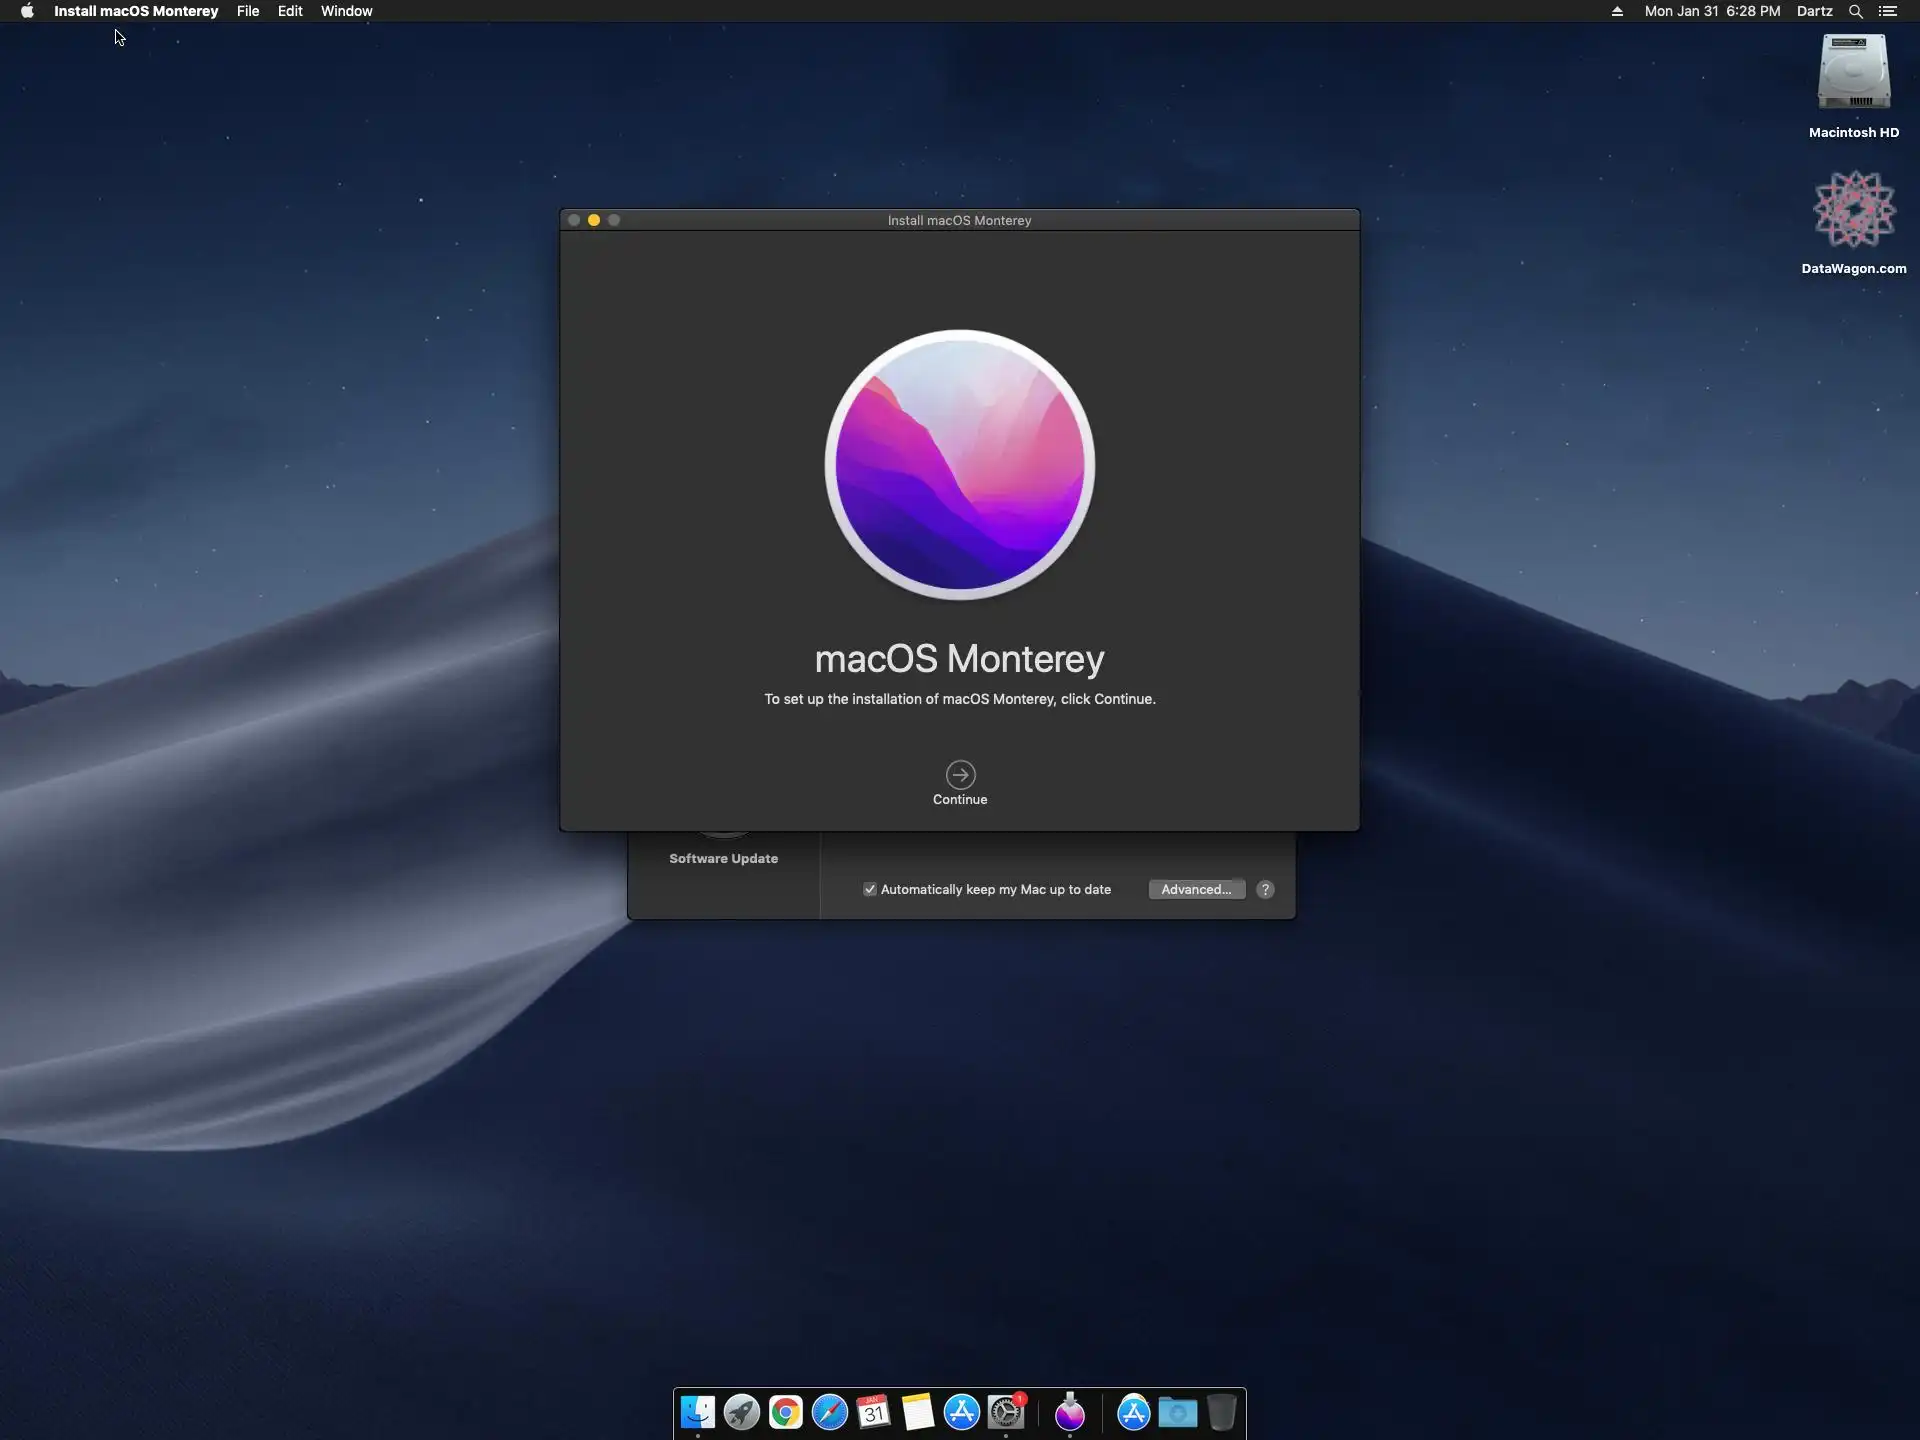Open the File menu
This screenshot has height=1440, width=1920.
248,11
